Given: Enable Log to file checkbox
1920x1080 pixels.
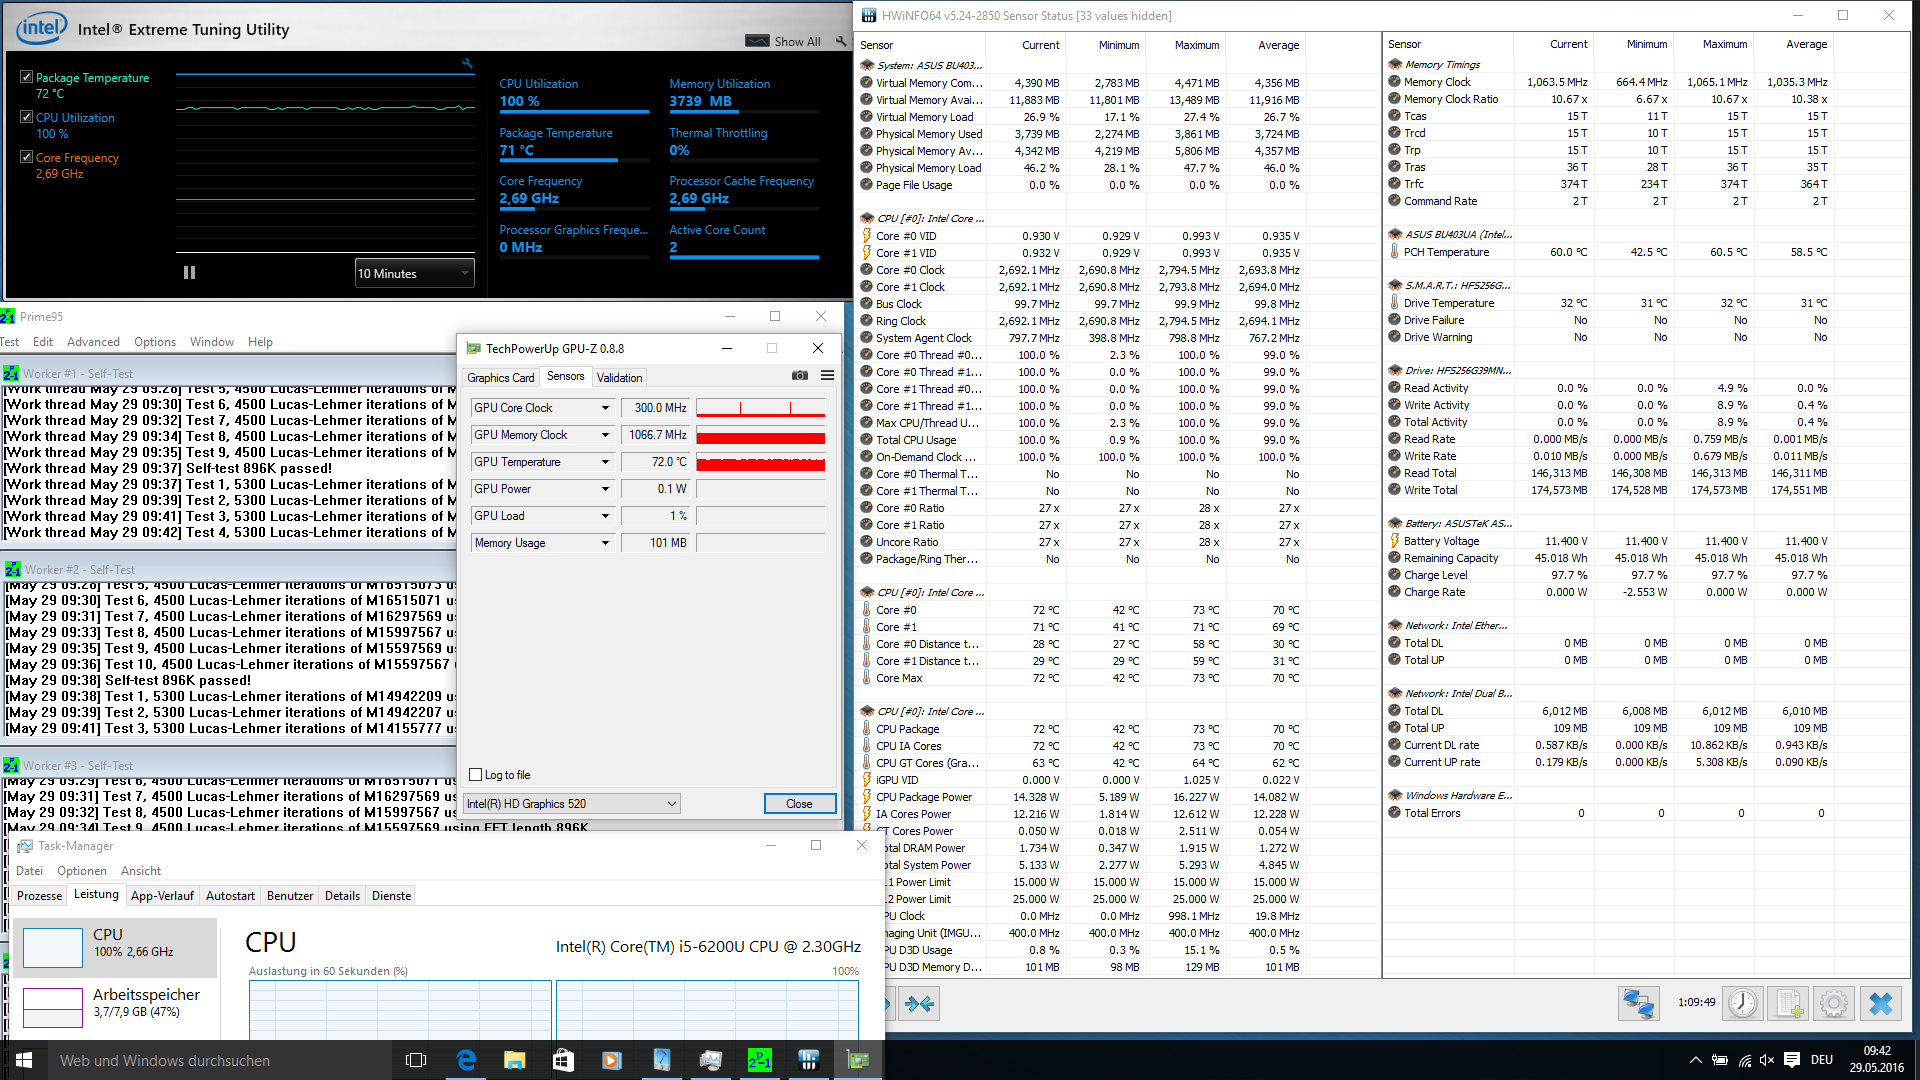Looking at the screenshot, I should [x=476, y=775].
